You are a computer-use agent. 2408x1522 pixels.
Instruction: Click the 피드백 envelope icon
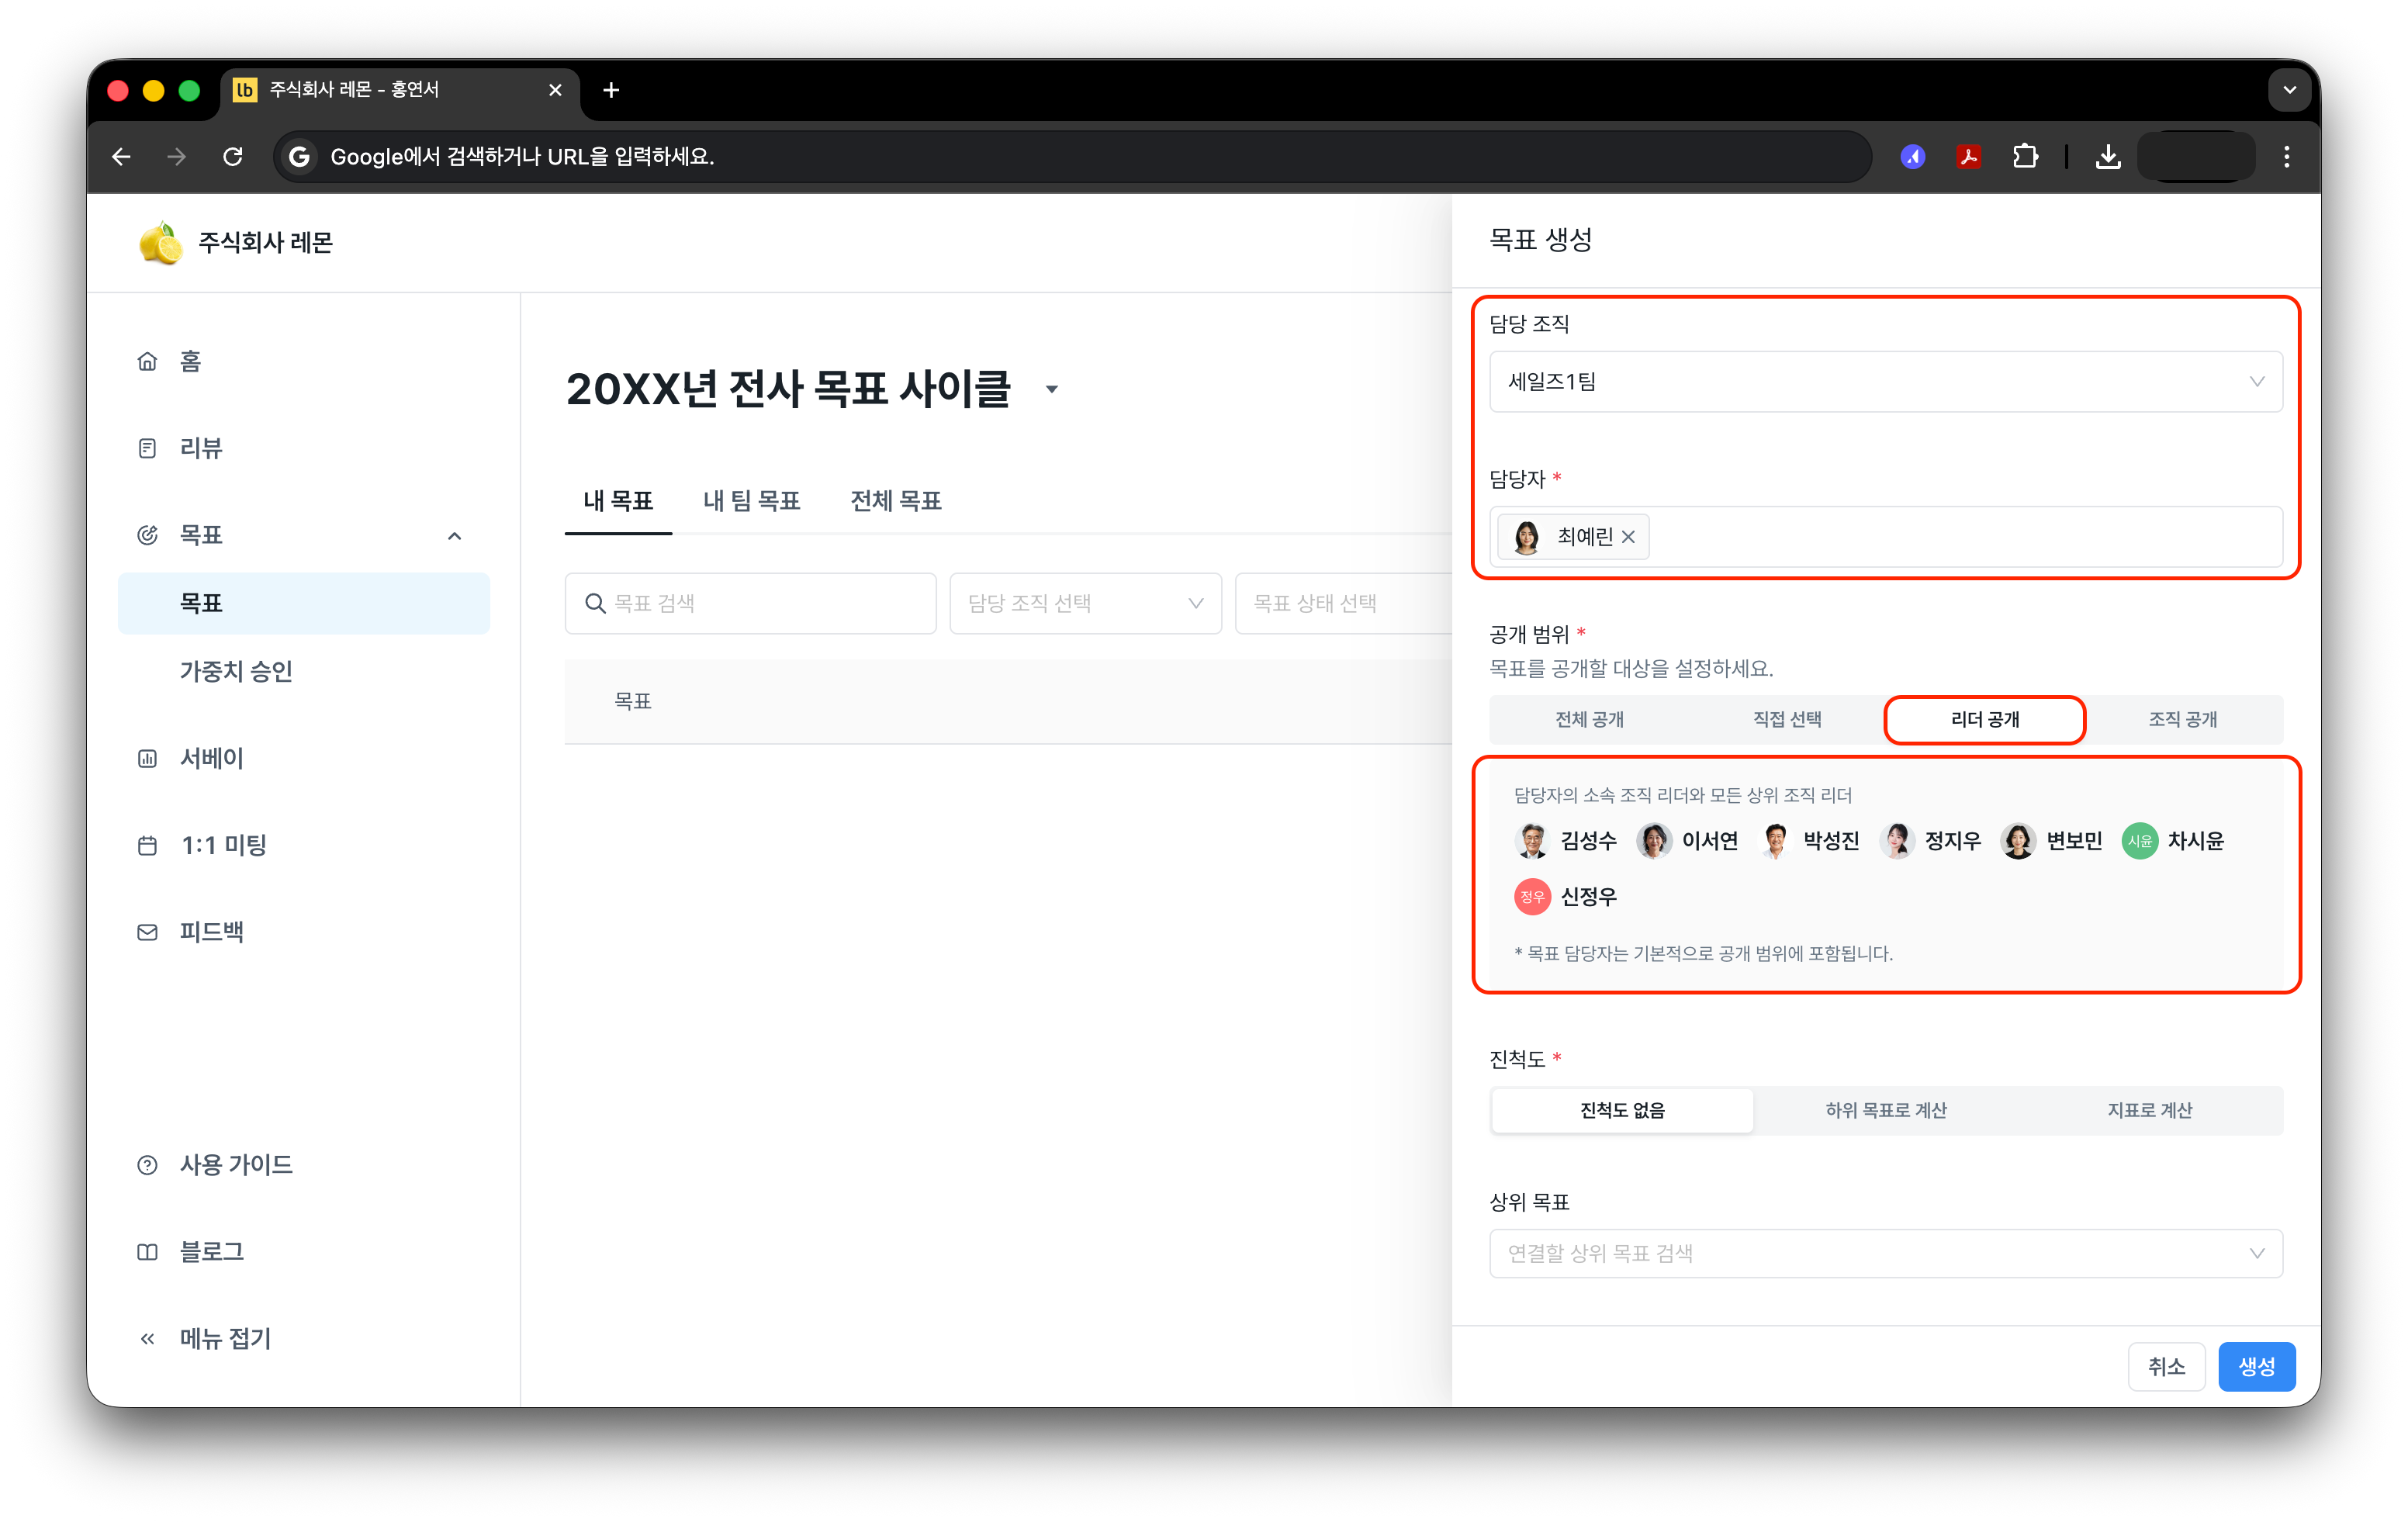(147, 932)
